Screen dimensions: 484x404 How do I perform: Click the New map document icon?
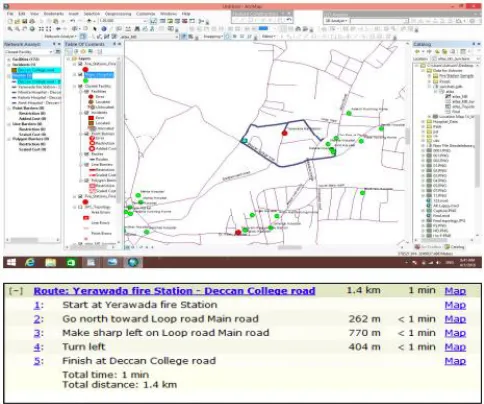pyautogui.click(x=10, y=21)
